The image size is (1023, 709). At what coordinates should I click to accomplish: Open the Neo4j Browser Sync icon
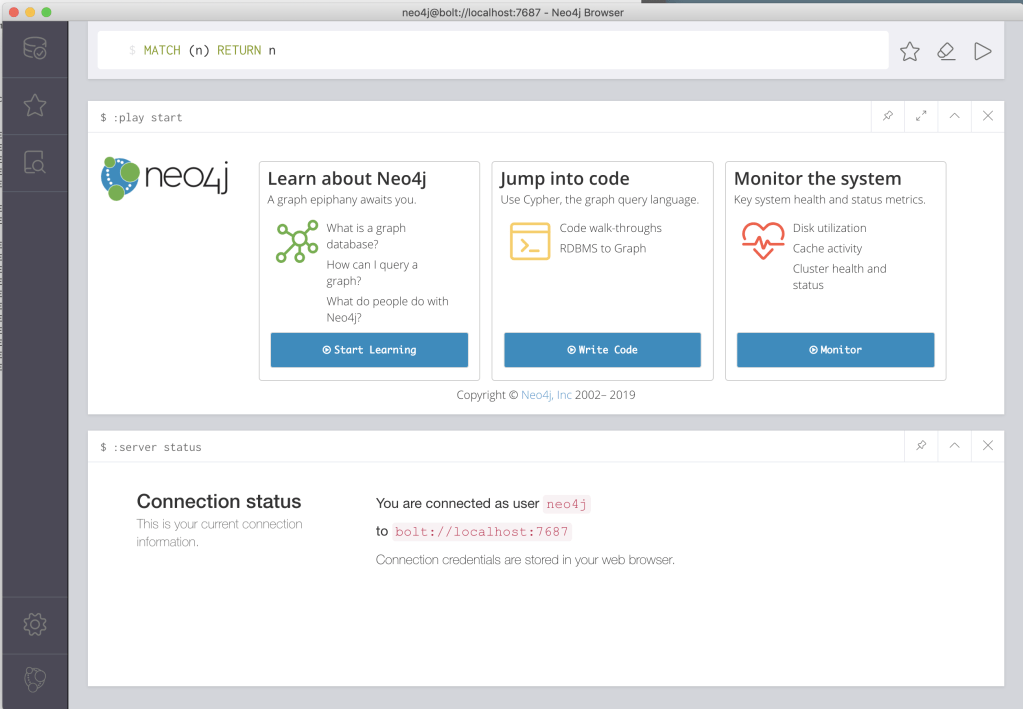pyautogui.click(x=34, y=680)
